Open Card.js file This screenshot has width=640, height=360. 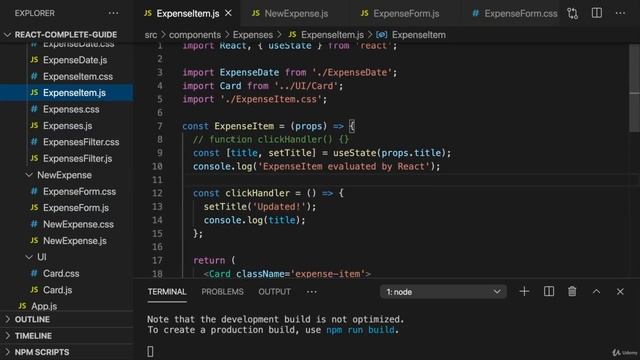click(x=57, y=290)
